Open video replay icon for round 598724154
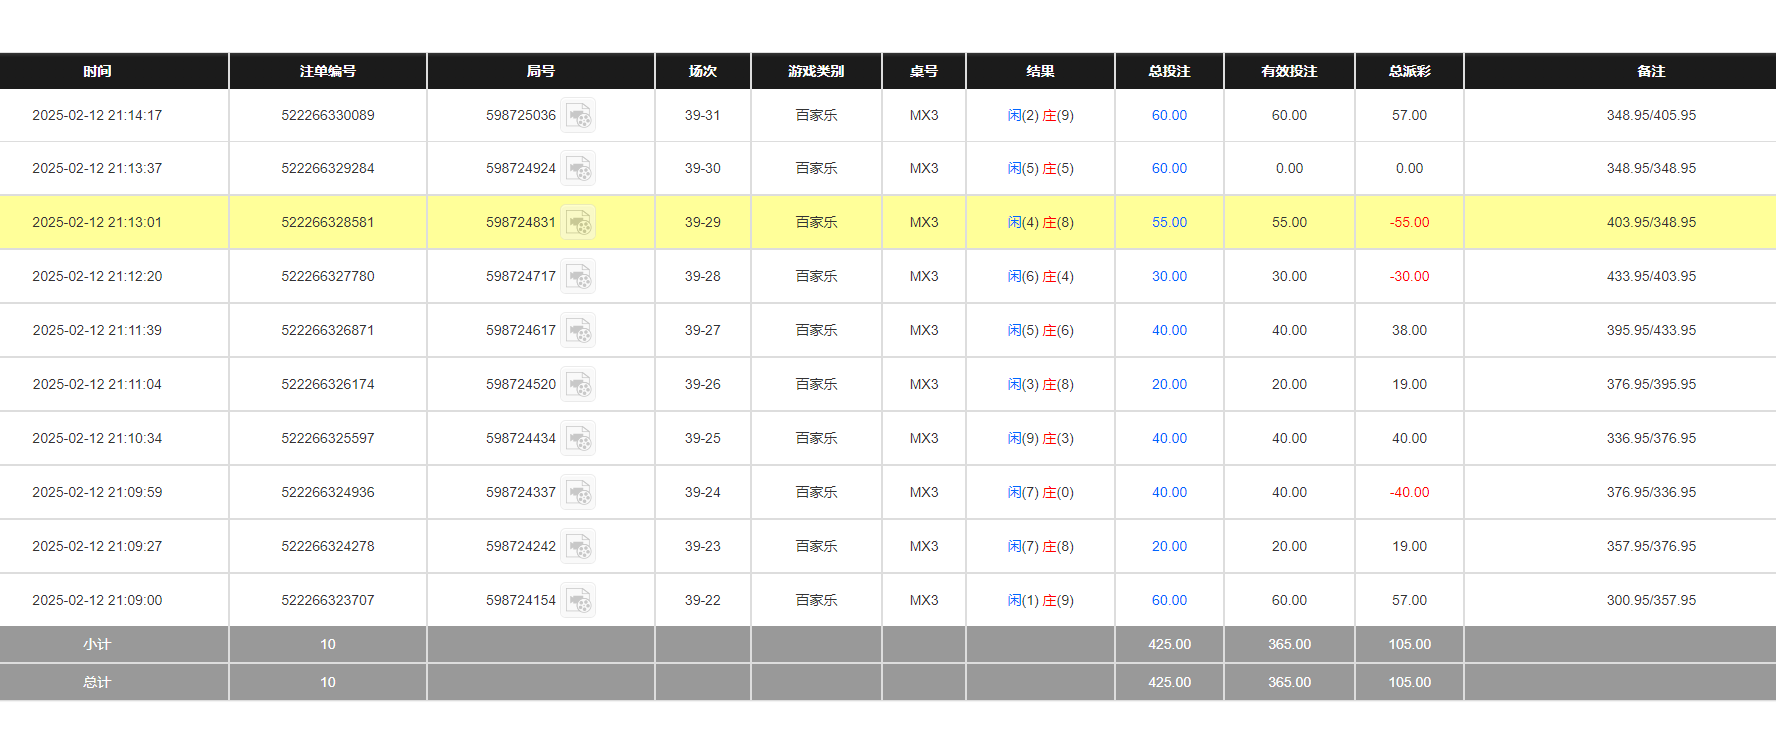 (578, 601)
